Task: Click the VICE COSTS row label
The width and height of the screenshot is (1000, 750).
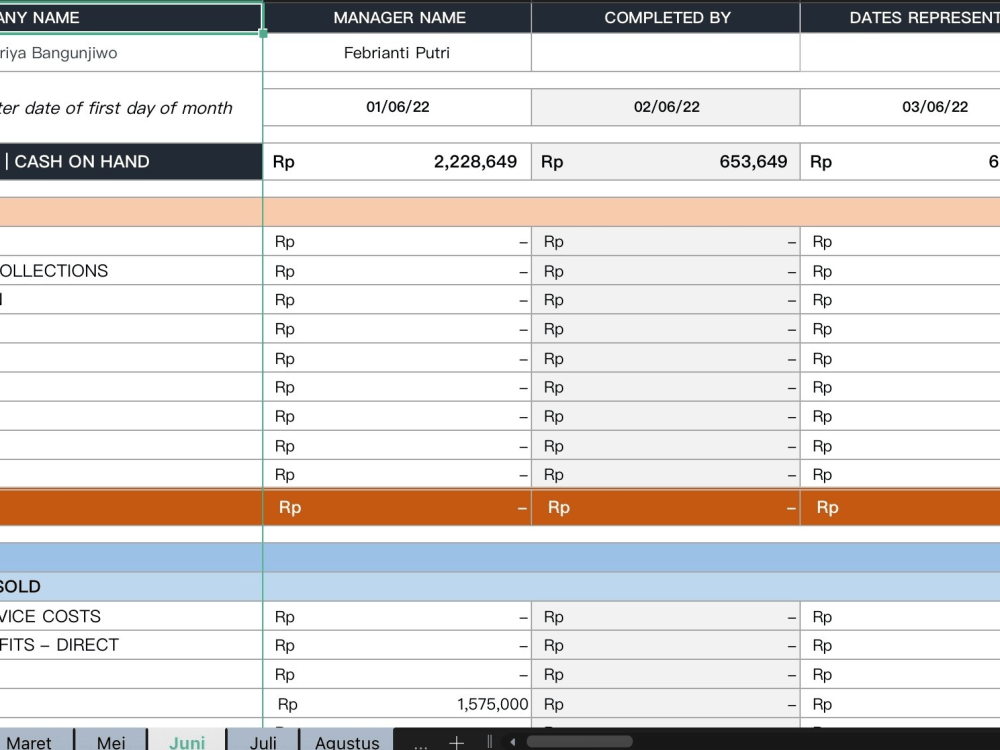Action: pyautogui.click(x=131, y=616)
